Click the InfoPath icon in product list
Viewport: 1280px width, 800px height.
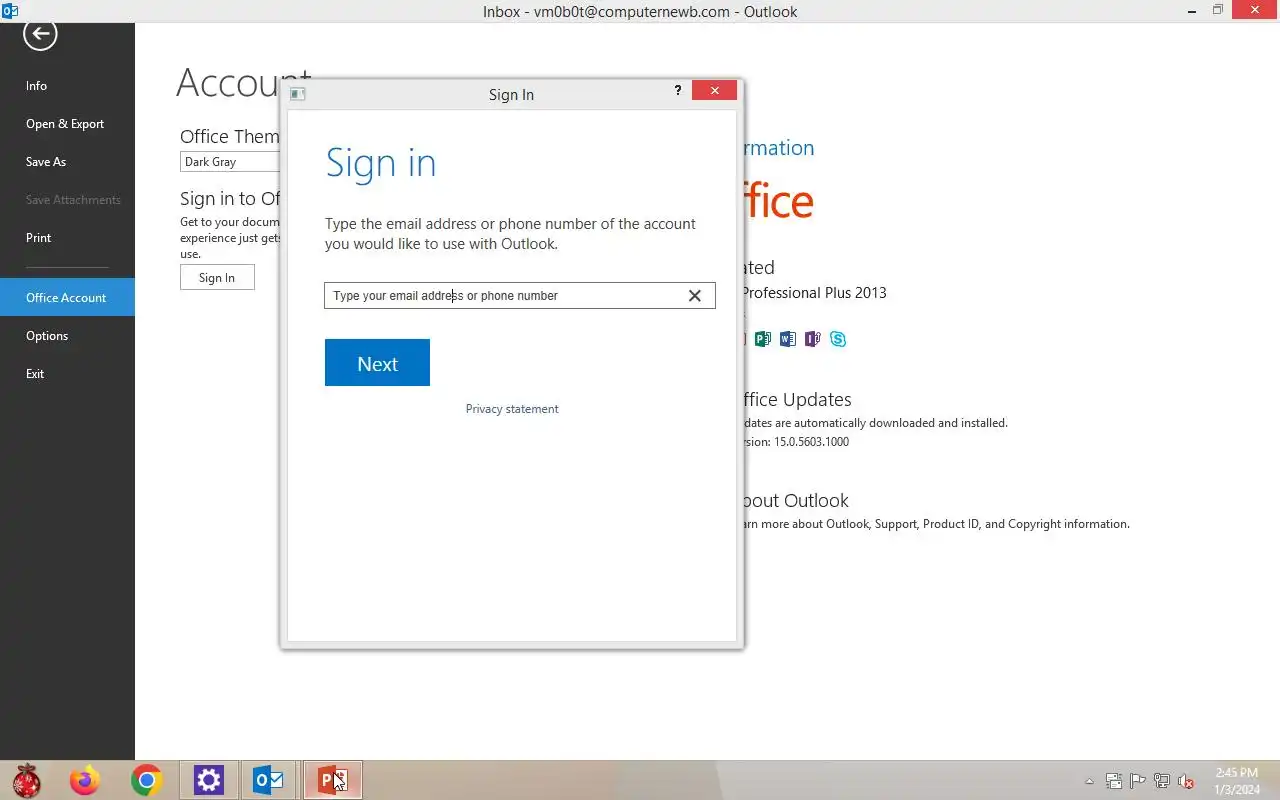coord(813,339)
